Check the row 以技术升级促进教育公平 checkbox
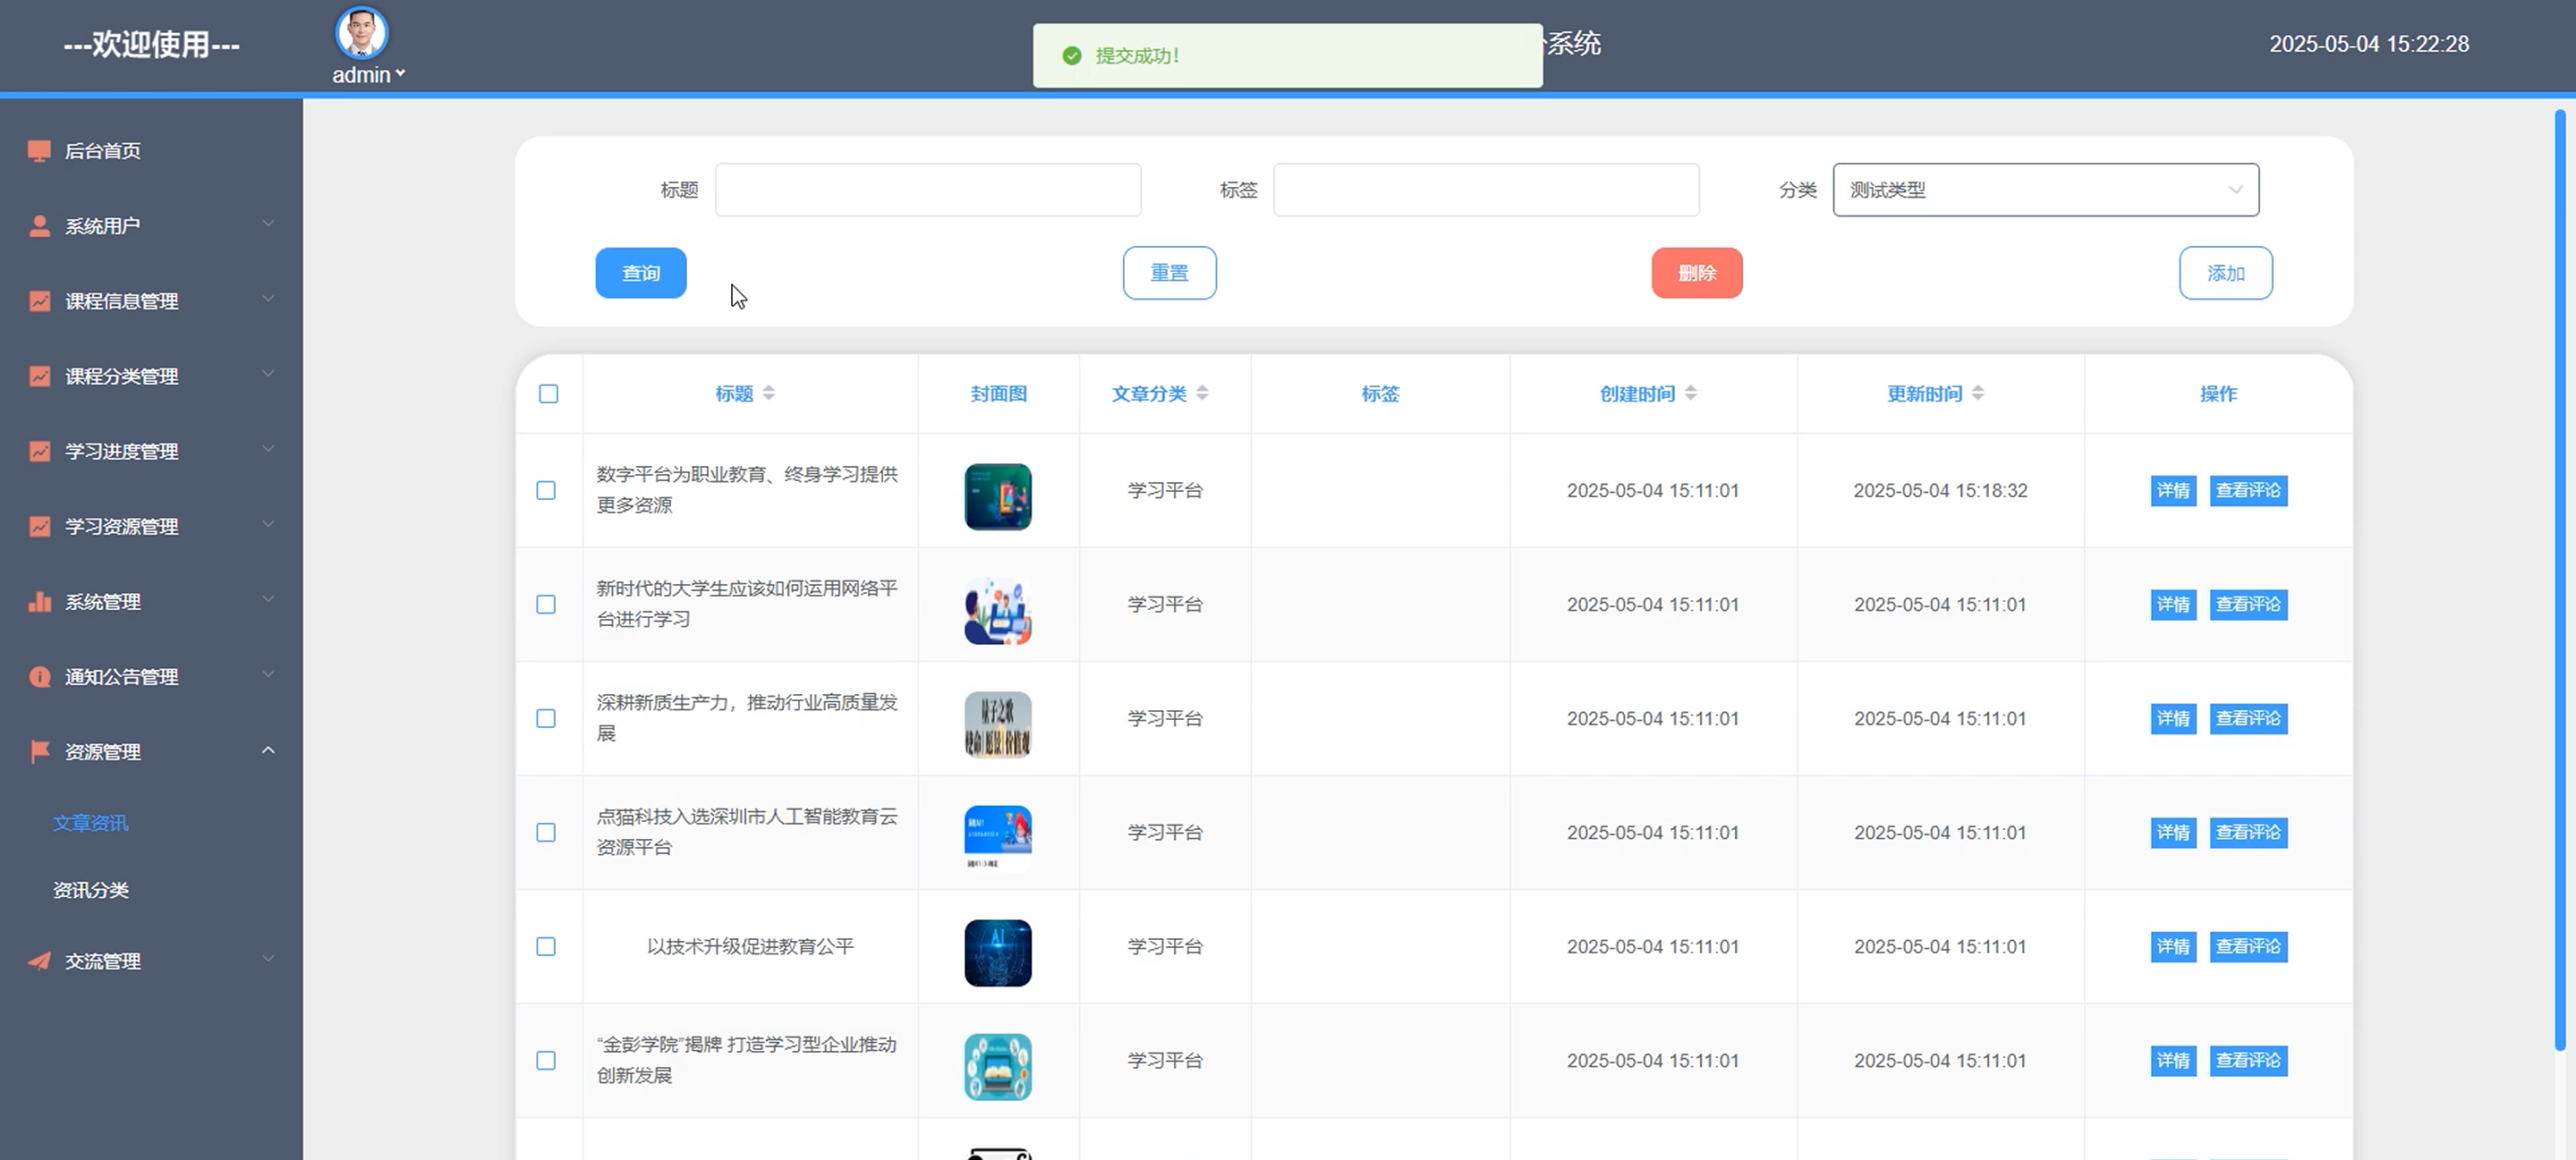Screen dimensions: 2576x1160 click(546, 946)
